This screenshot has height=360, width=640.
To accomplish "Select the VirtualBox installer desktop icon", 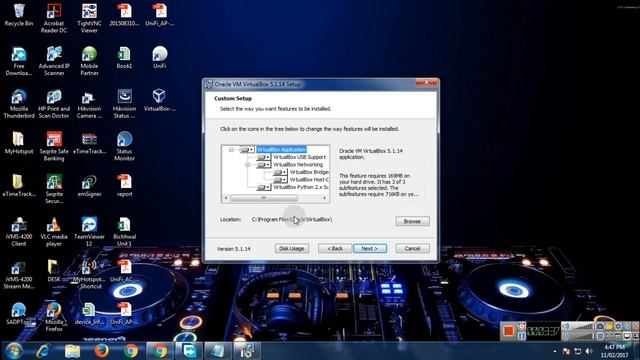I will (159, 100).
